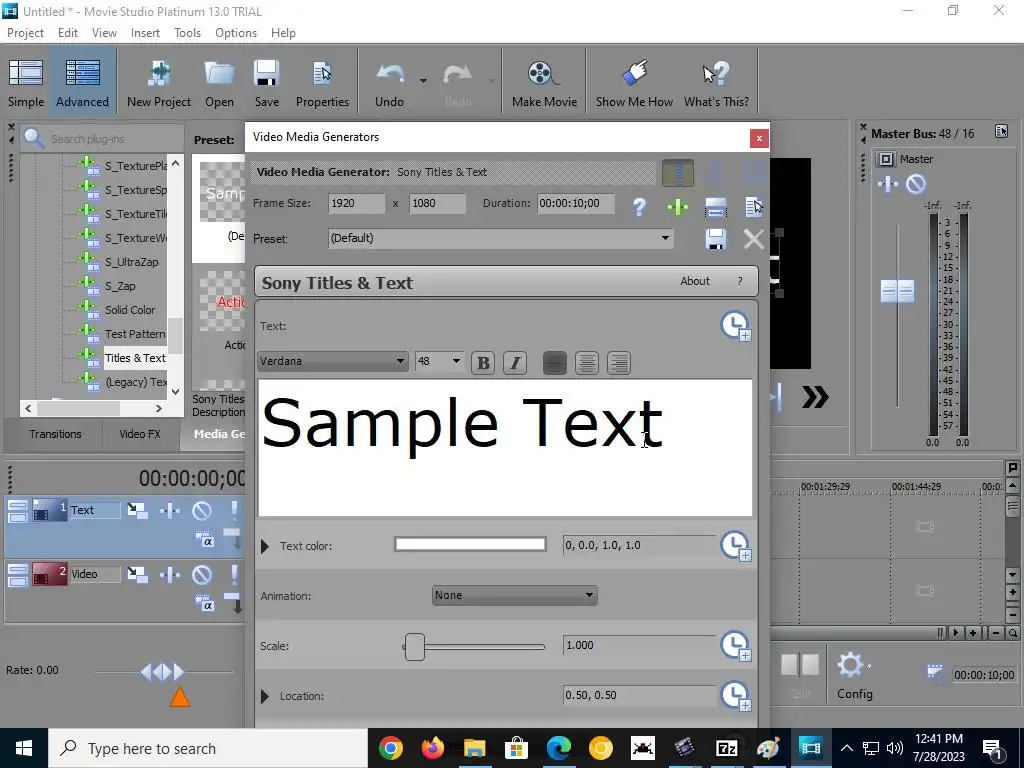Click the white Text color swatch

(x=470, y=544)
